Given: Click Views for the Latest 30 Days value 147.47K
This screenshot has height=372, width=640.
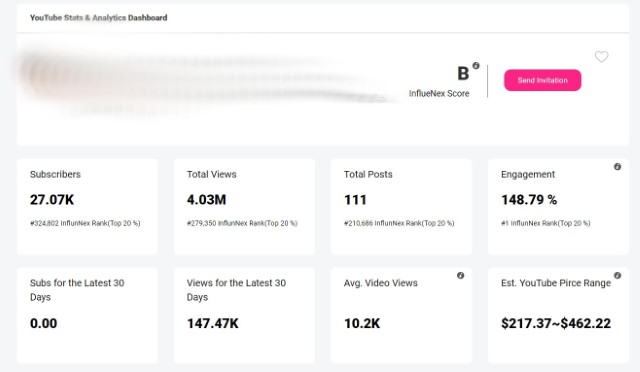Looking at the screenshot, I should click(x=213, y=323).
